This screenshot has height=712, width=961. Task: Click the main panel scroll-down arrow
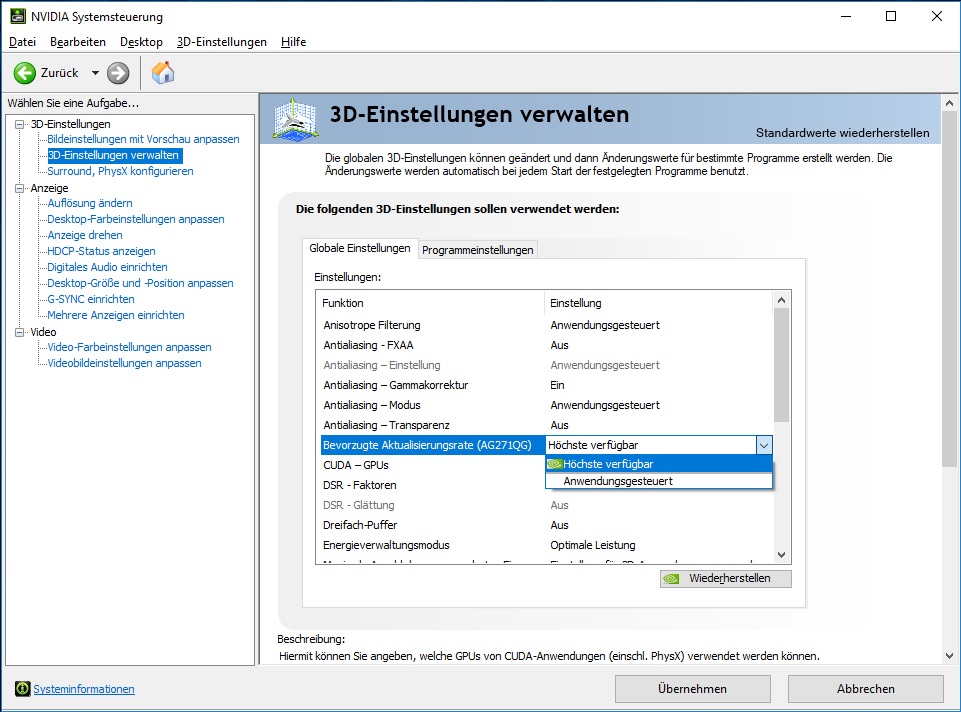949,656
